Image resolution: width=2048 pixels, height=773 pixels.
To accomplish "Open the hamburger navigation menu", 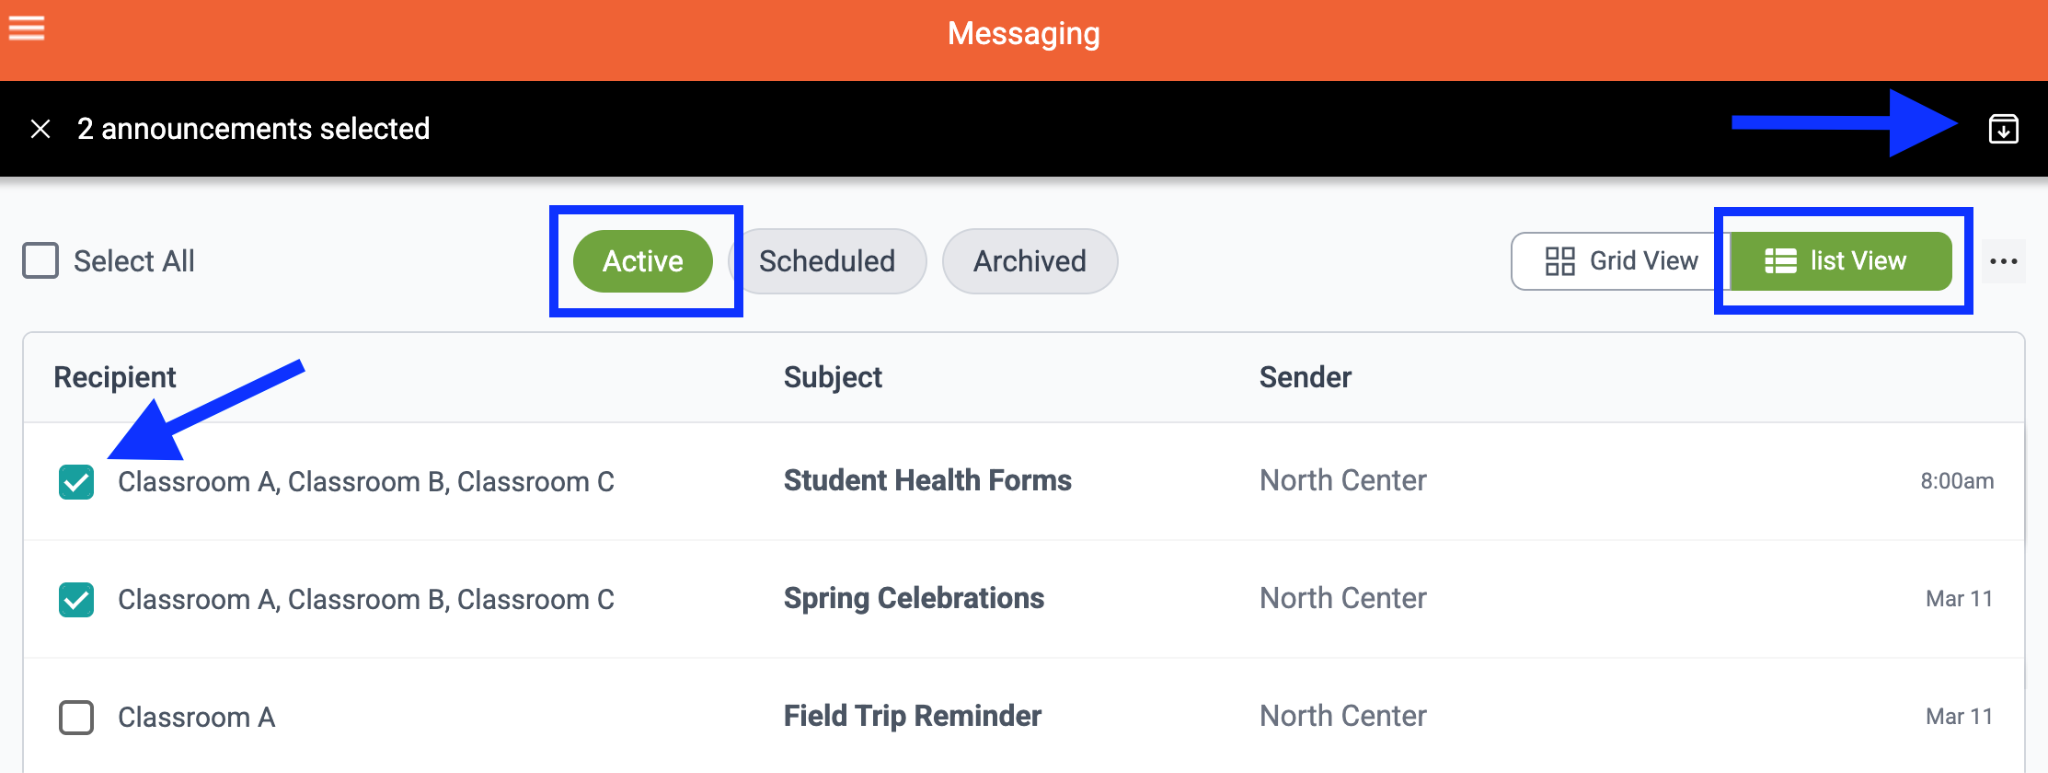I will point(27,28).
